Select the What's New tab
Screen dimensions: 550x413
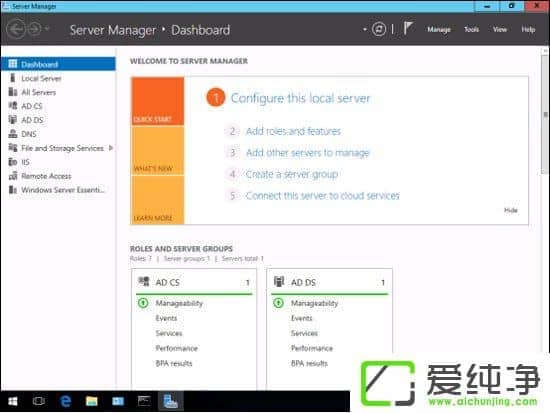(157, 150)
